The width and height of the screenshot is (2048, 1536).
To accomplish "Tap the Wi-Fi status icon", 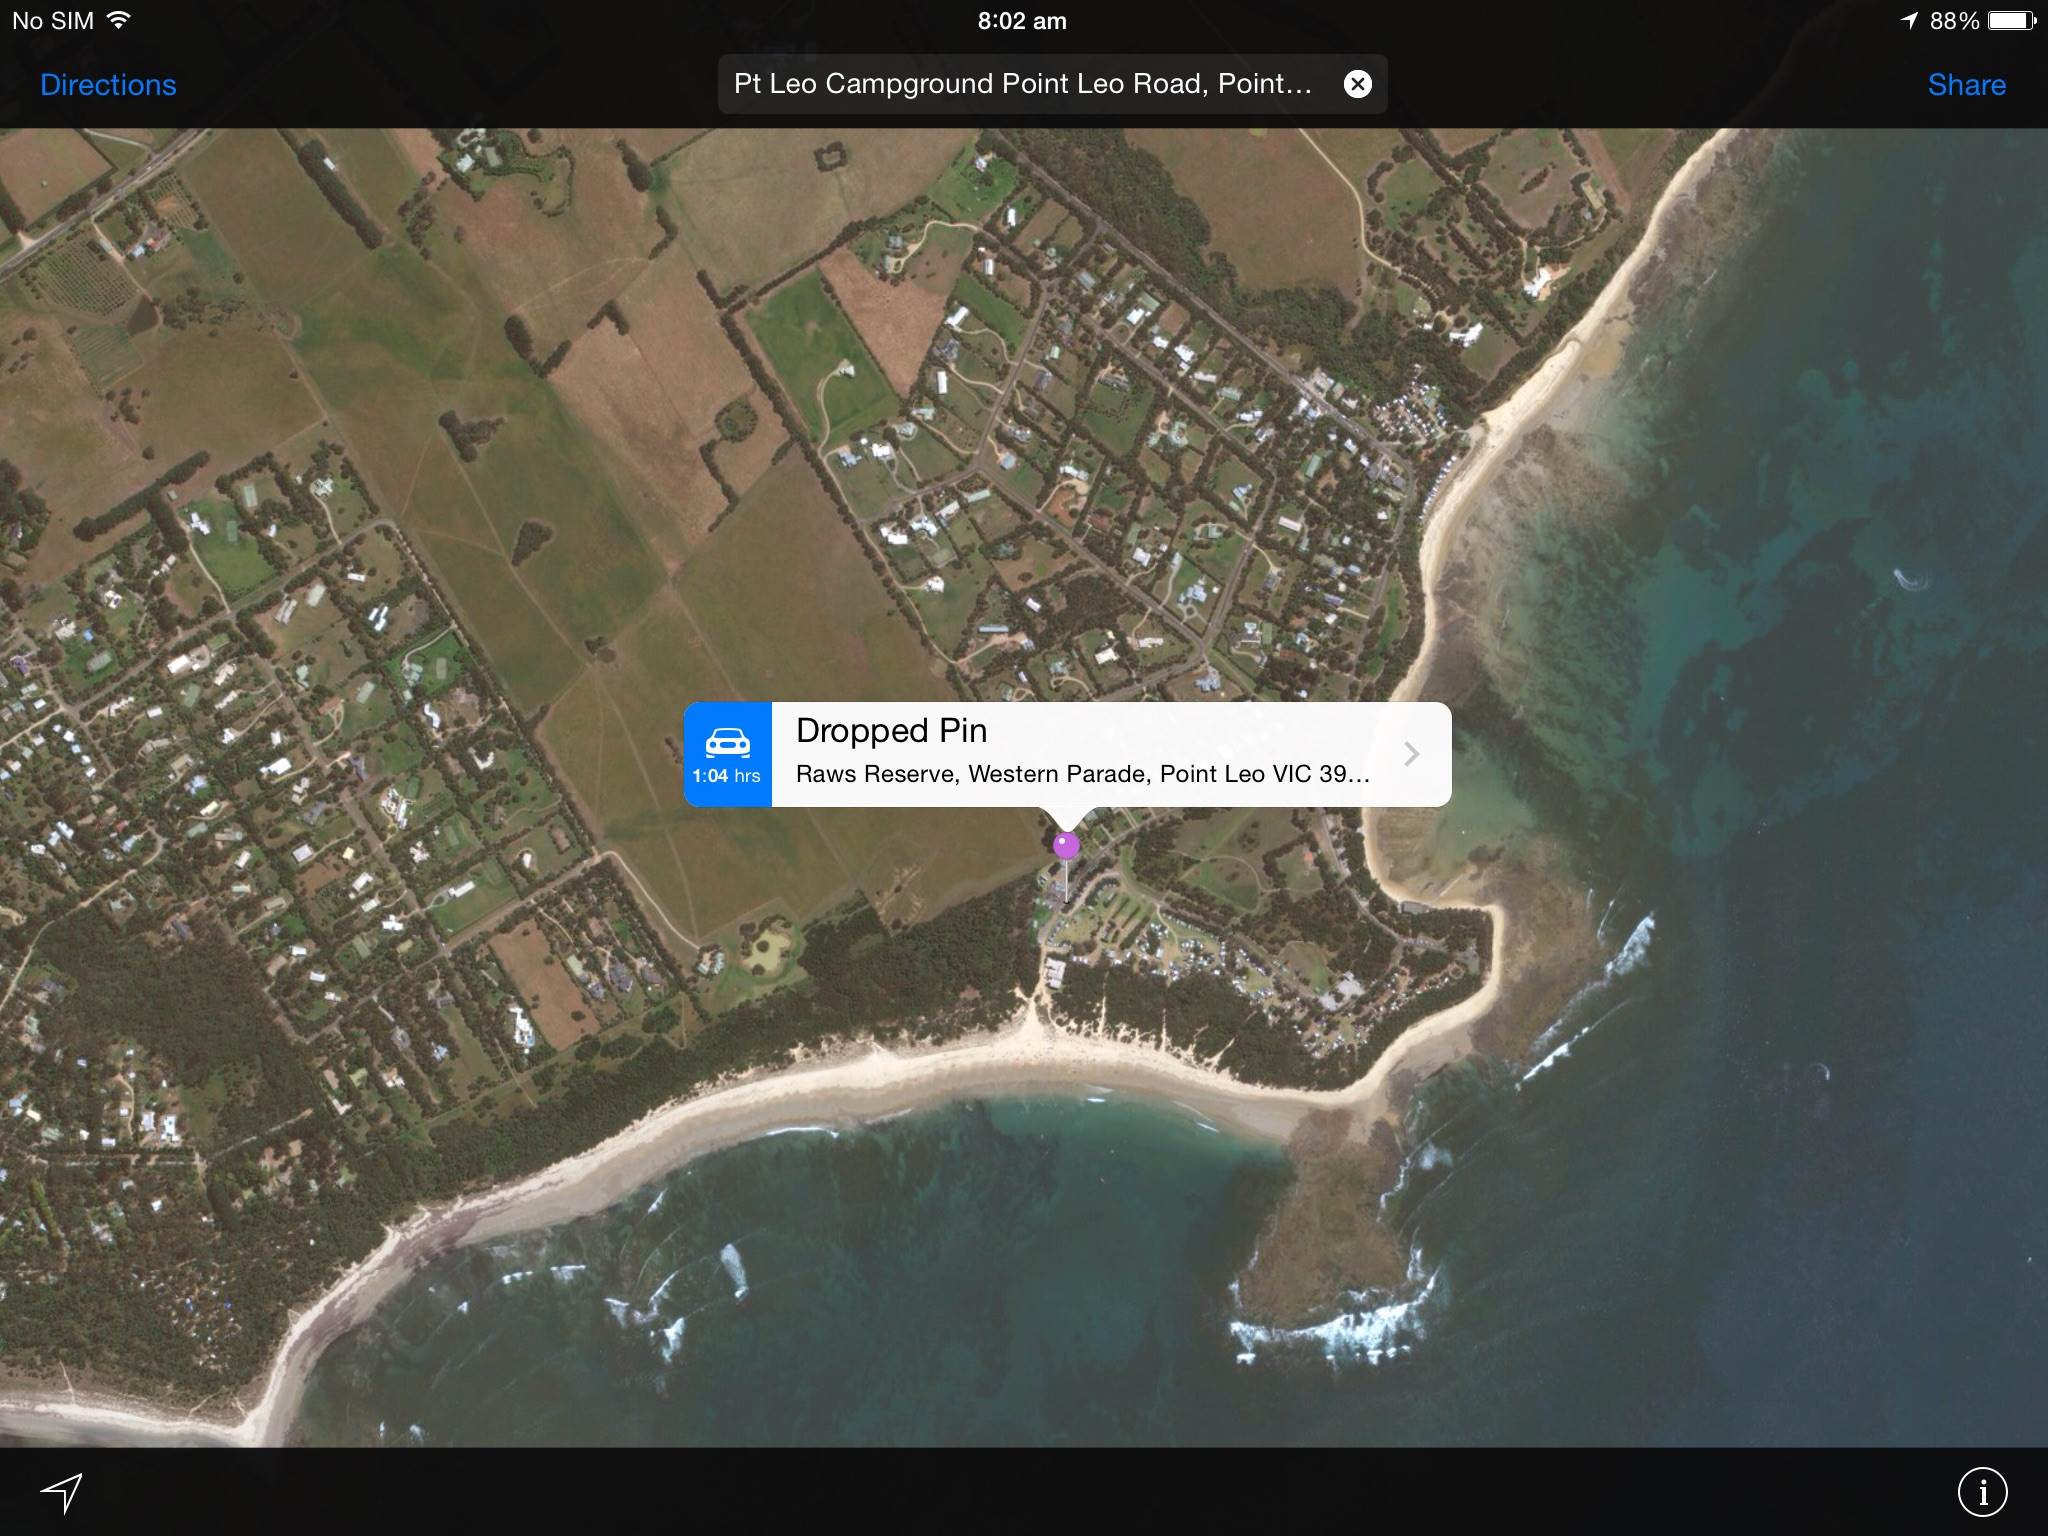I will click(119, 20).
